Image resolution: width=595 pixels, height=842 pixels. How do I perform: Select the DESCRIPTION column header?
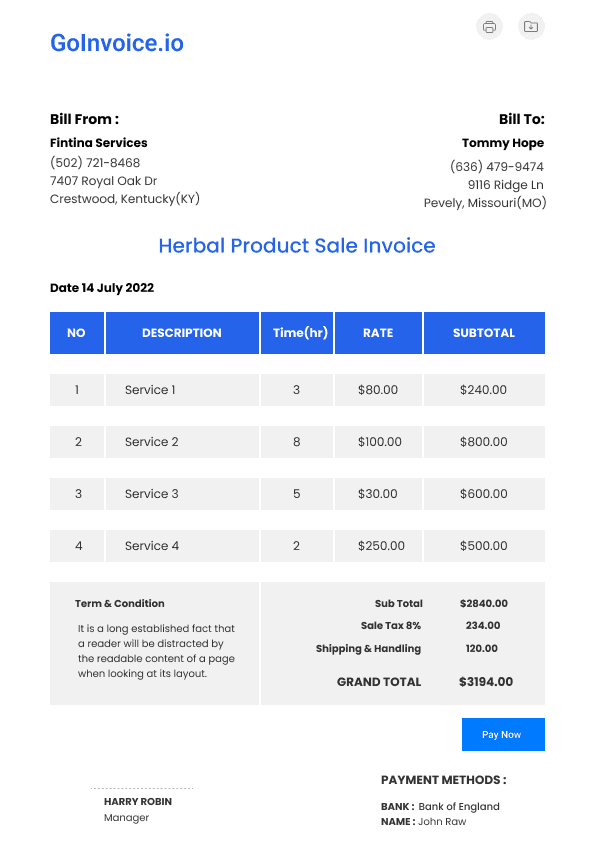pyautogui.click(x=182, y=333)
